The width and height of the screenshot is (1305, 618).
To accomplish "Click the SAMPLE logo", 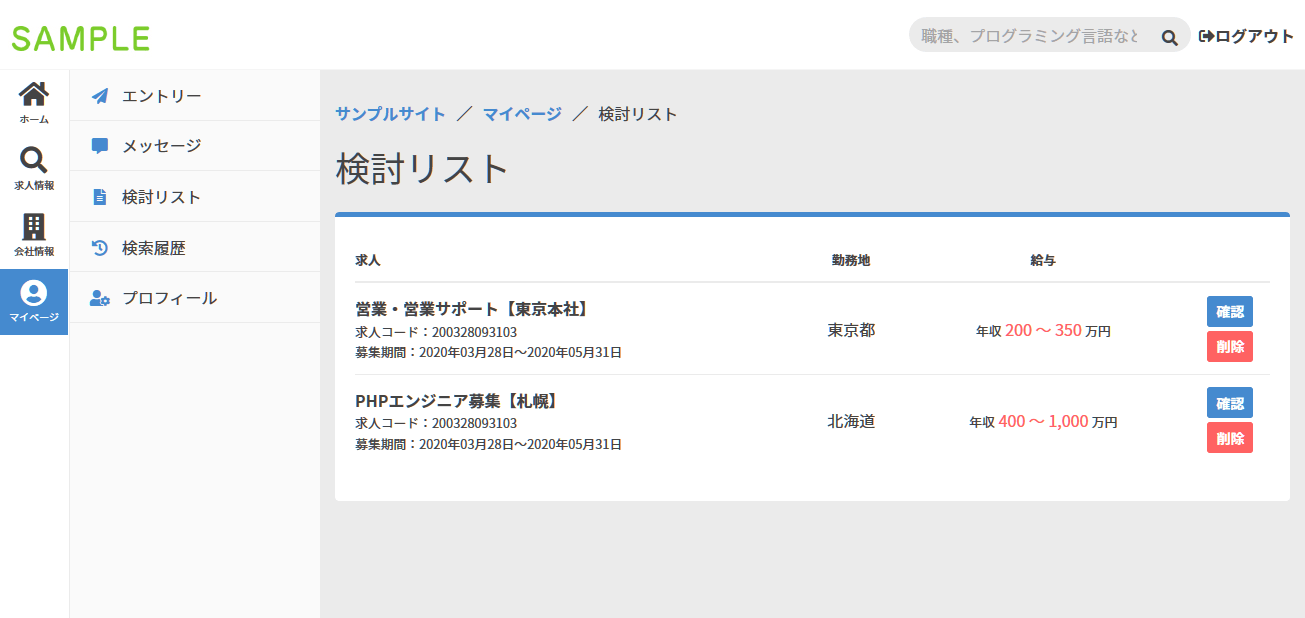I will 81,36.
